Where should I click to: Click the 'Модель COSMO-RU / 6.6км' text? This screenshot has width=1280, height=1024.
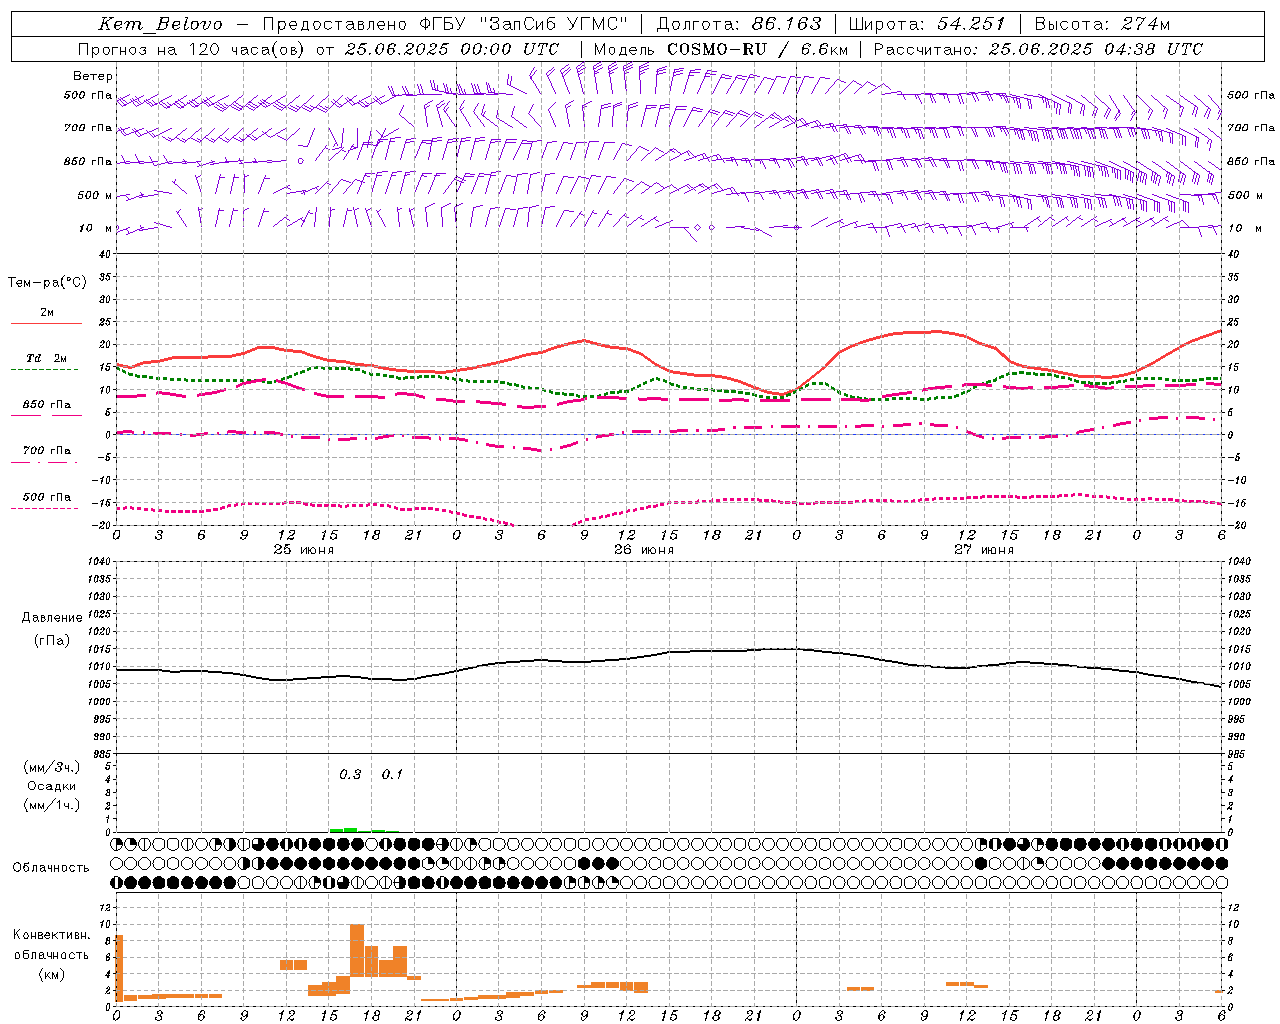[x=720, y=49]
